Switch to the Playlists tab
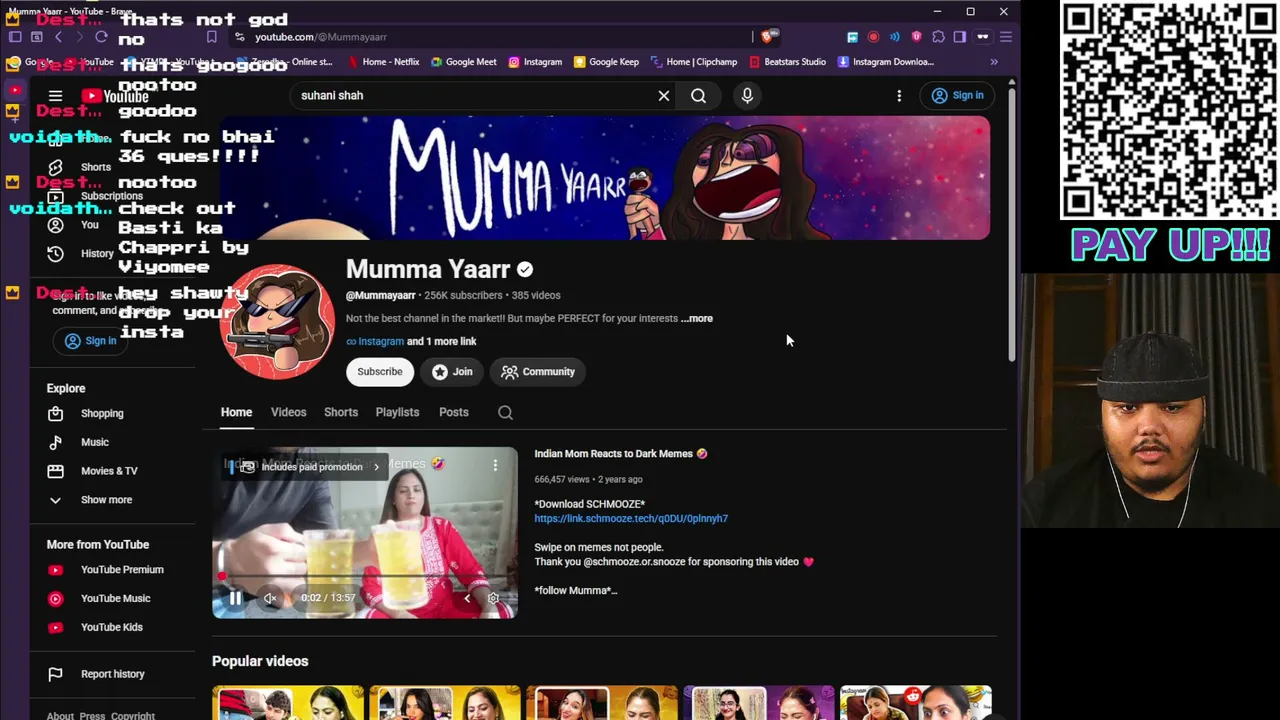Image resolution: width=1280 pixels, height=720 pixels. (x=397, y=412)
